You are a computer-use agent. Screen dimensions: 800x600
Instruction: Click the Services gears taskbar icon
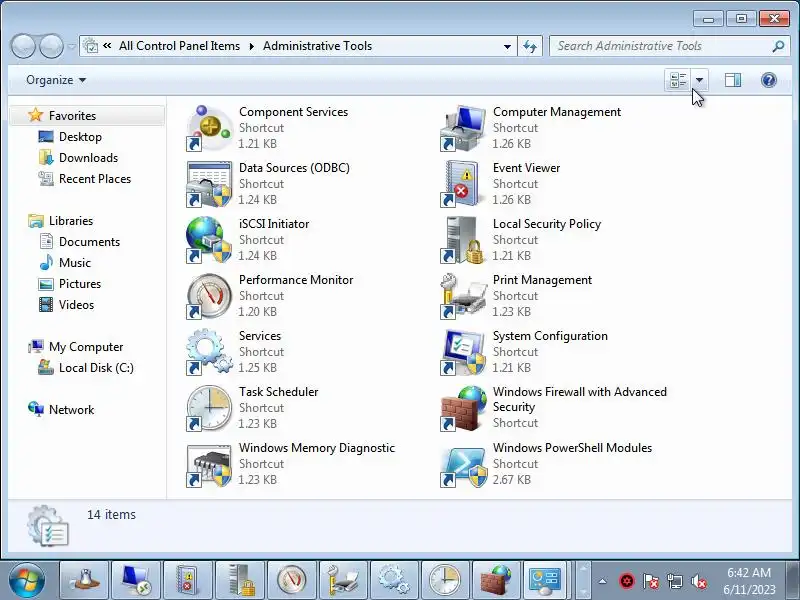point(395,580)
